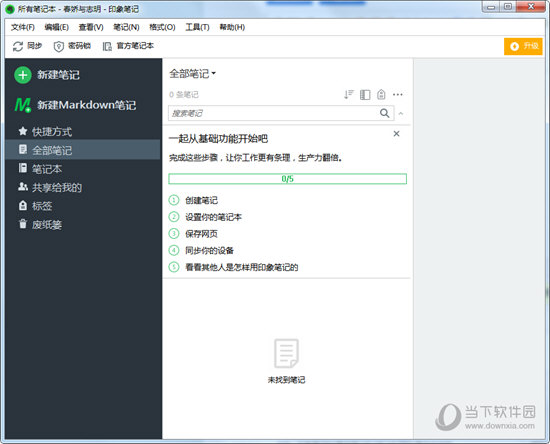Open the three-dot more options menu
550x444 pixels.
click(x=397, y=94)
